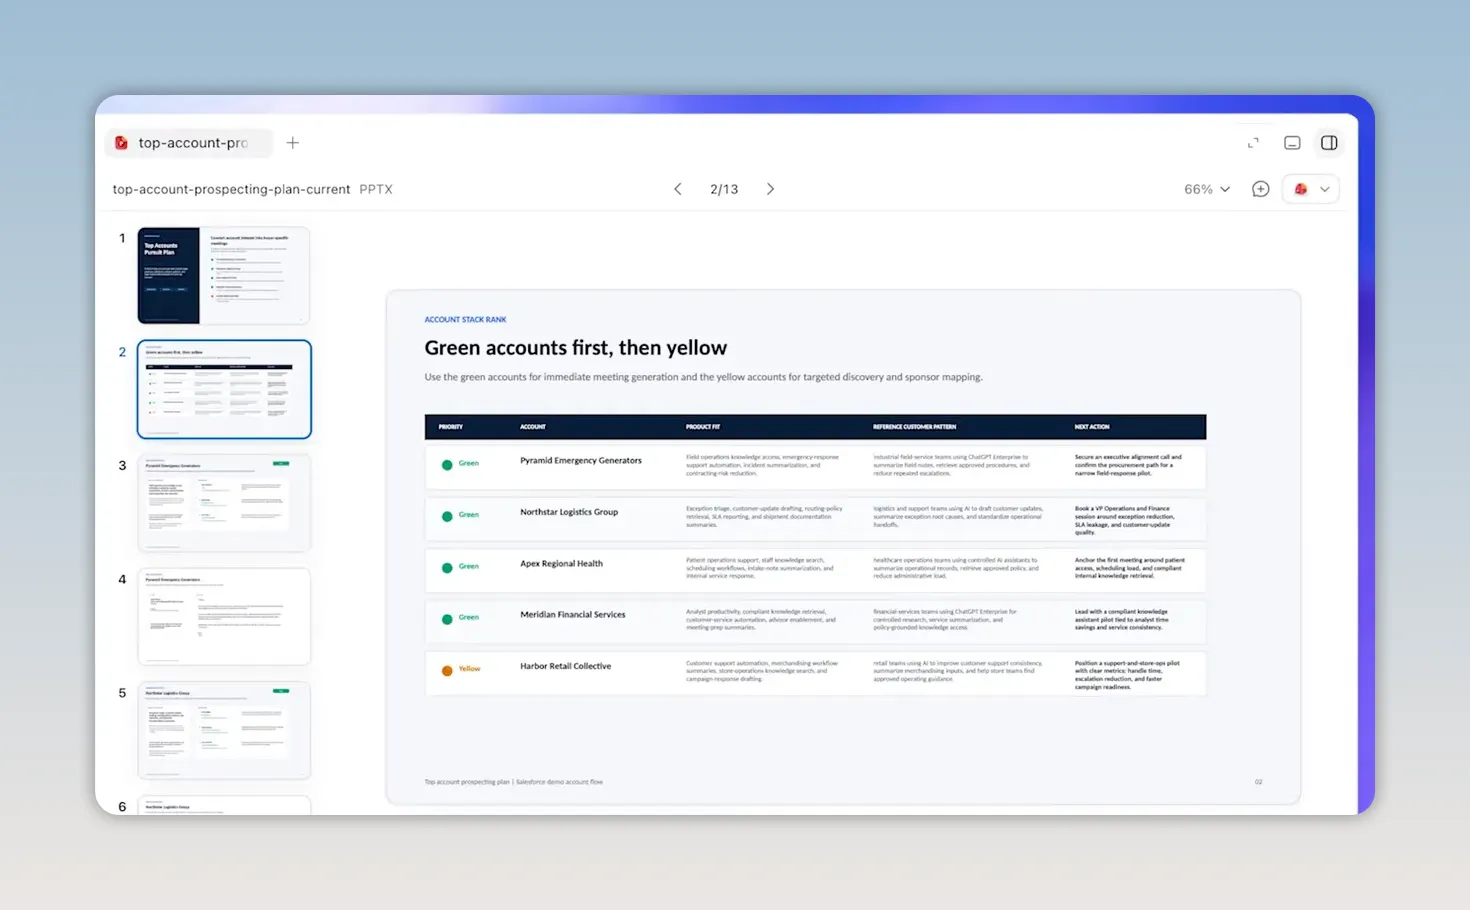Viewport: 1470px width, 910px height.
Task: Click the green status dot for Apex Regional Health
Action: pyautogui.click(x=447, y=568)
